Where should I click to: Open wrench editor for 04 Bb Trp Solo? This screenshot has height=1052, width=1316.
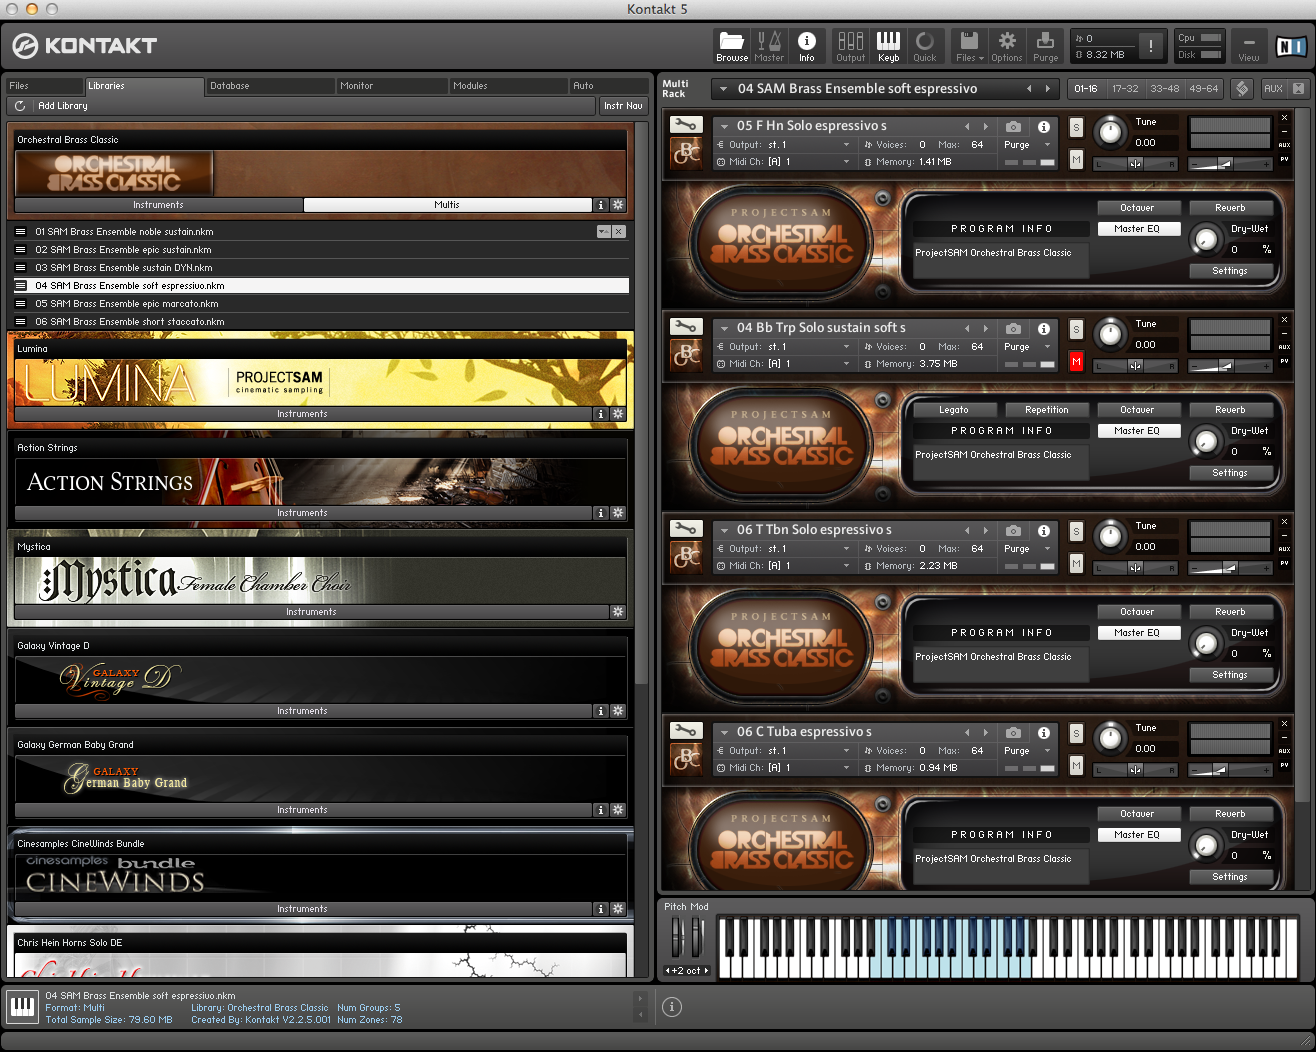(x=686, y=327)
